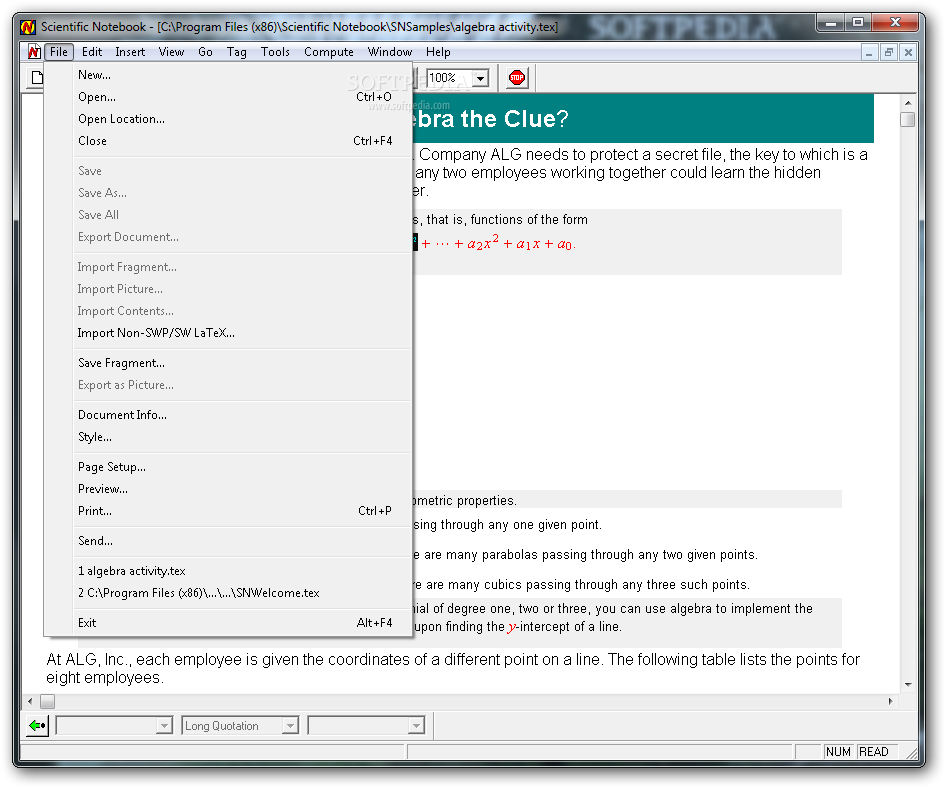
Task: Open the Edit menu
Action: (x=92, y=52)
